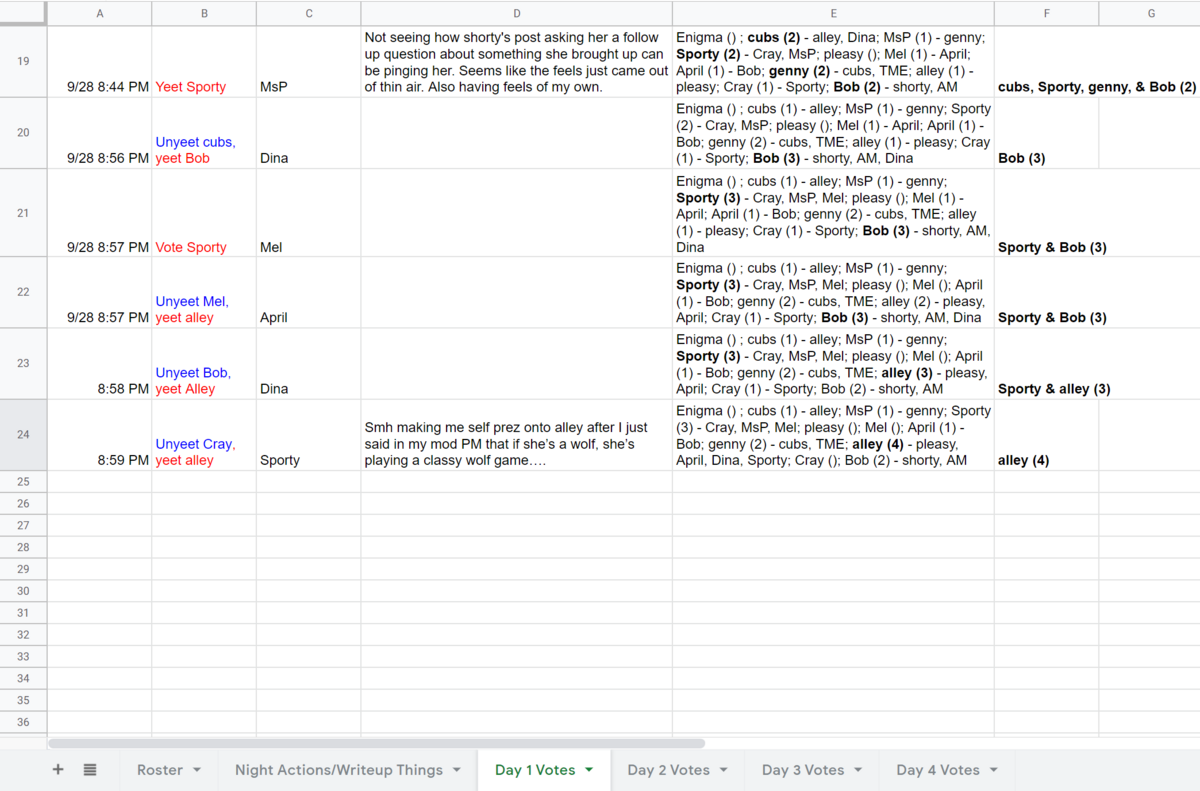Screen dimensions: 1200x791
Task: Select the 'Sporty & alley (3)' cell
Action: tap(1046, 364)
